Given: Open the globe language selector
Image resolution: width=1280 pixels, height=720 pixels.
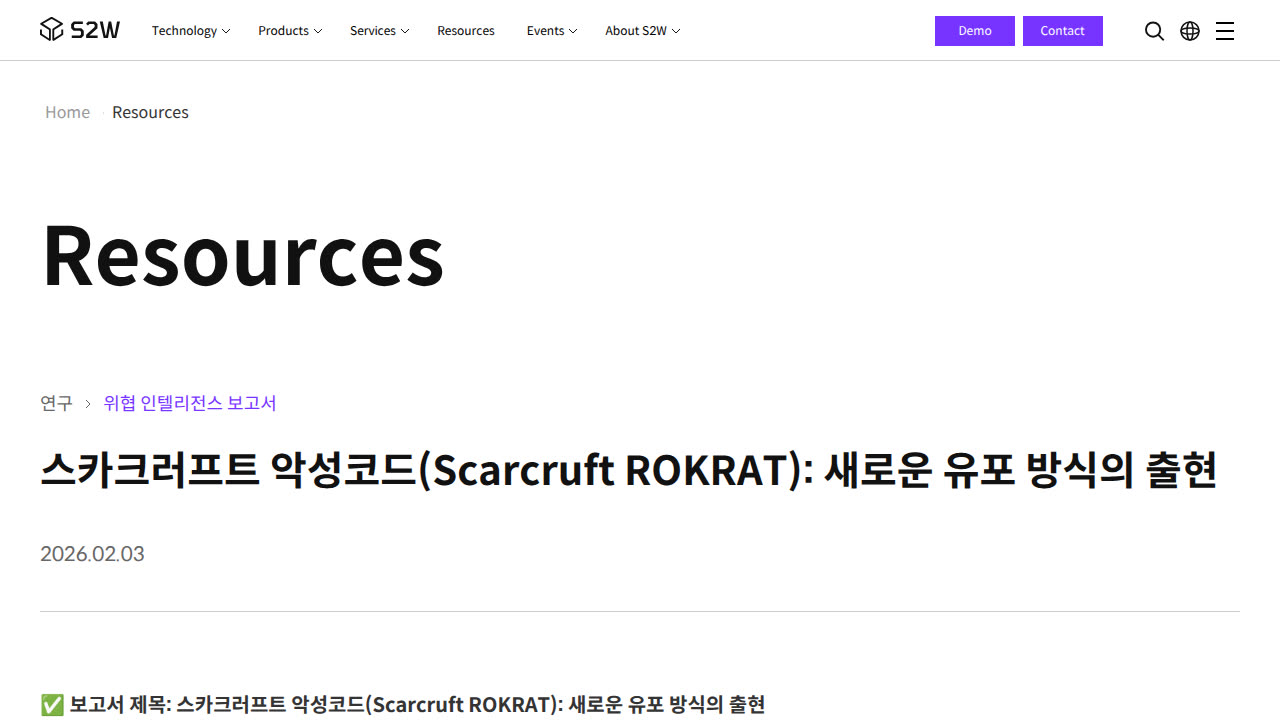Looking at the screenshot, I should pos(1190,31).
